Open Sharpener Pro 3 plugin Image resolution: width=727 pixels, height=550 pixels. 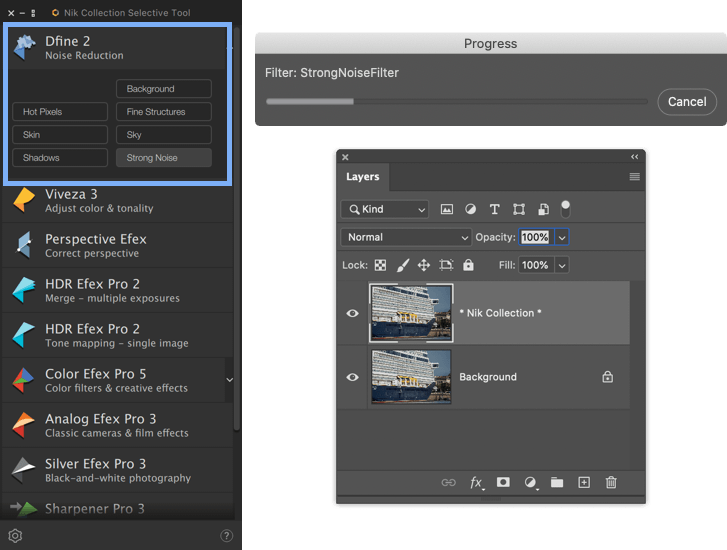point(117,508)
